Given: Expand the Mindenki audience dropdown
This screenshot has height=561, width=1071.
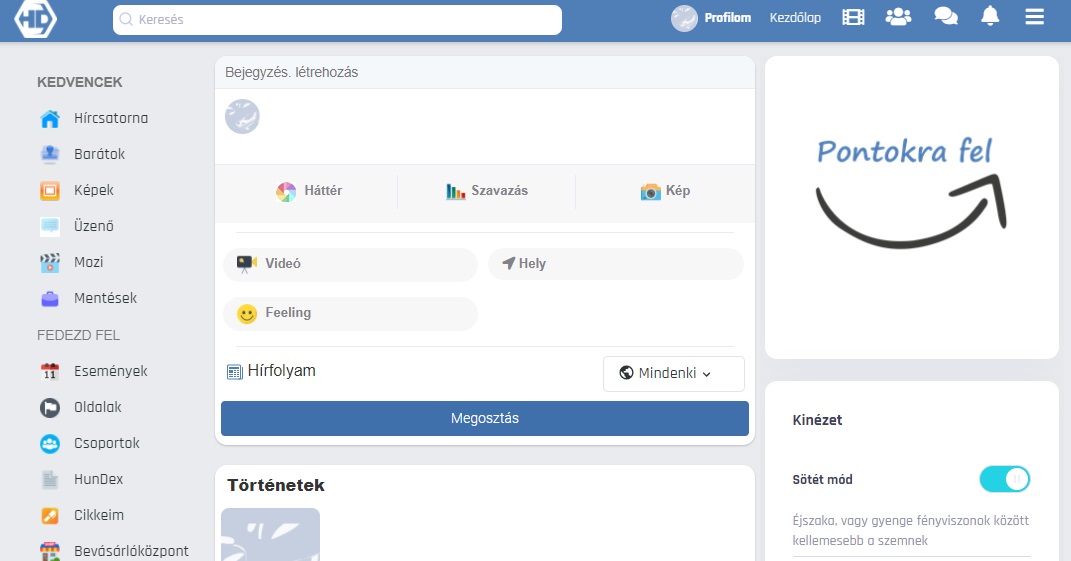Looking at the screenshot, I should 673,374.
